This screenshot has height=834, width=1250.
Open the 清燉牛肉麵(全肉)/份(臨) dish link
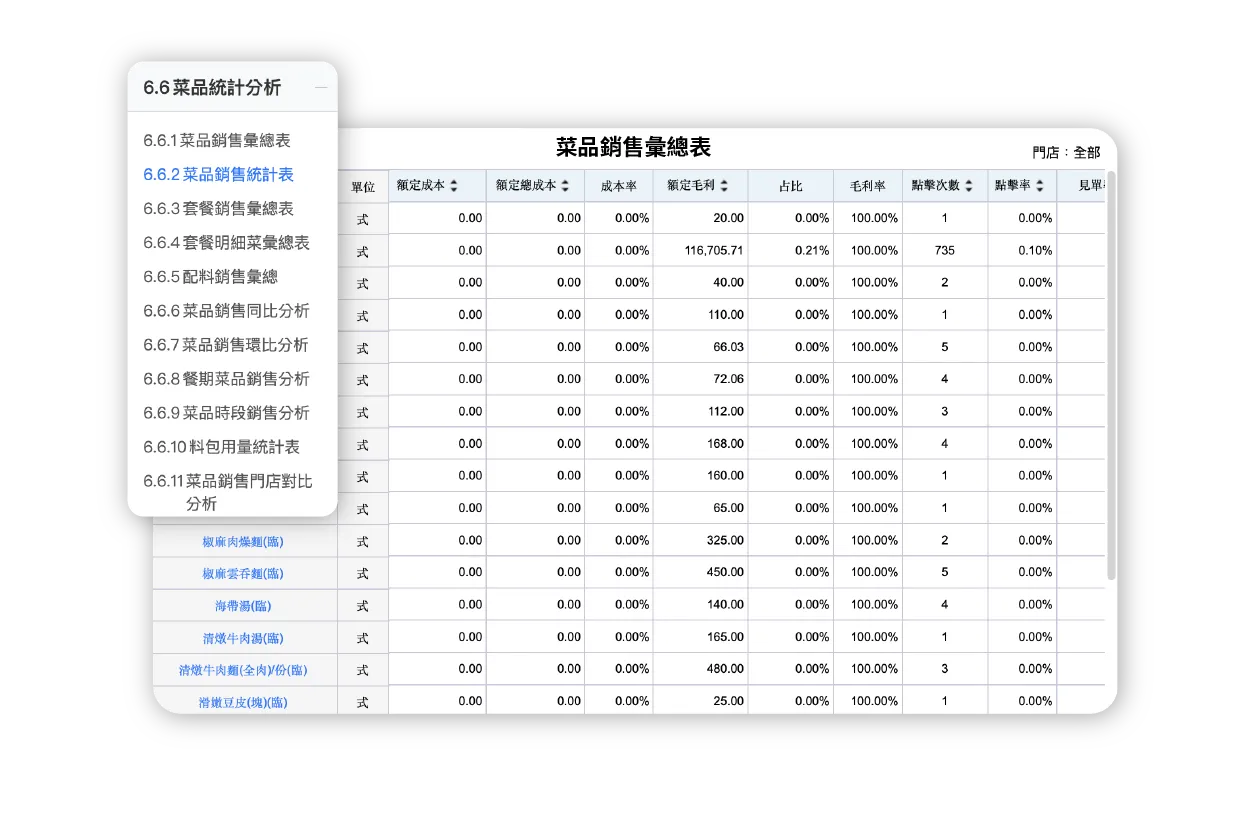(x=243, y=670)
